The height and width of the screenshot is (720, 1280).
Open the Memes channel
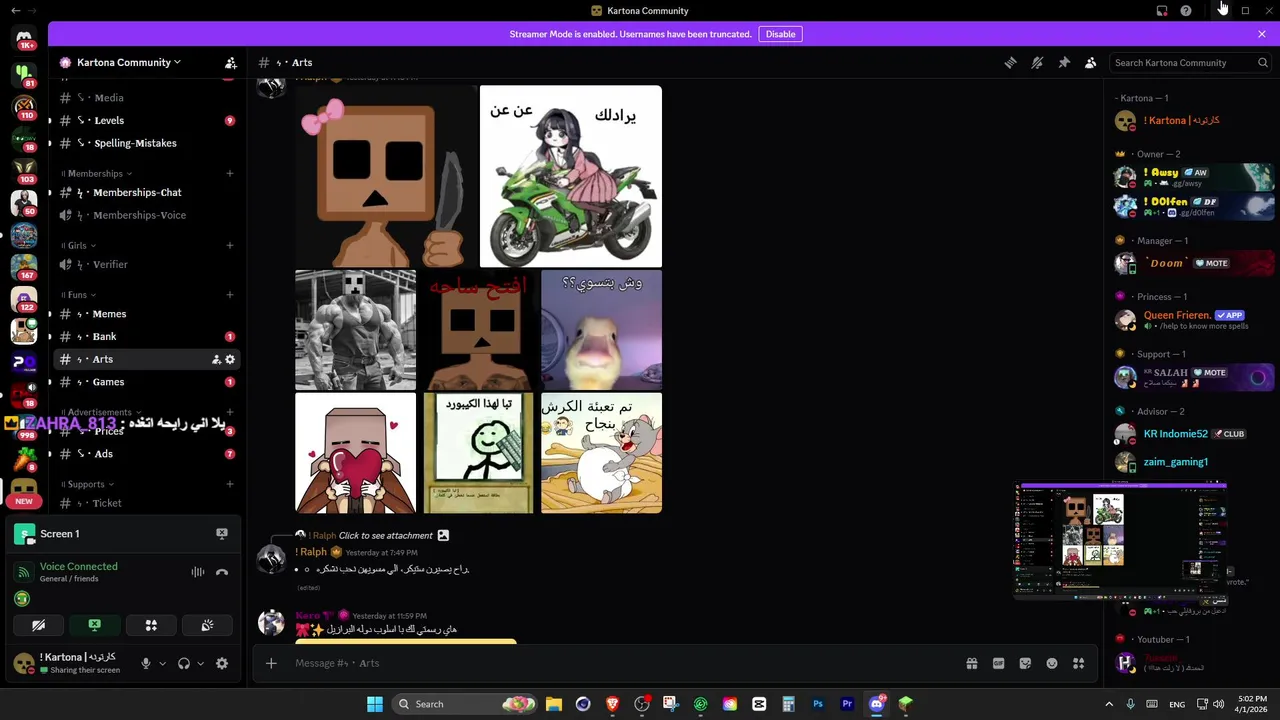(145, 314)
